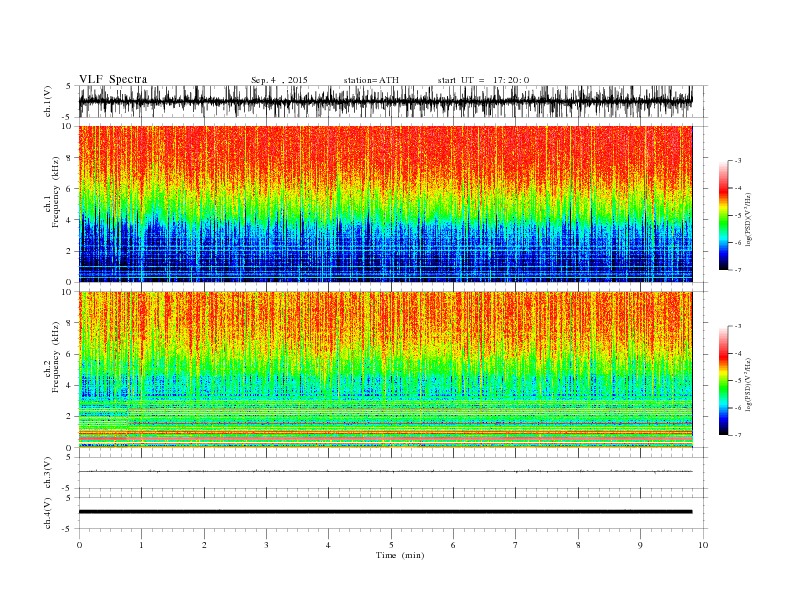792x612 pixels.
Task: Click the 'ch.3(V)' axis label
Action: pos(48,472)
